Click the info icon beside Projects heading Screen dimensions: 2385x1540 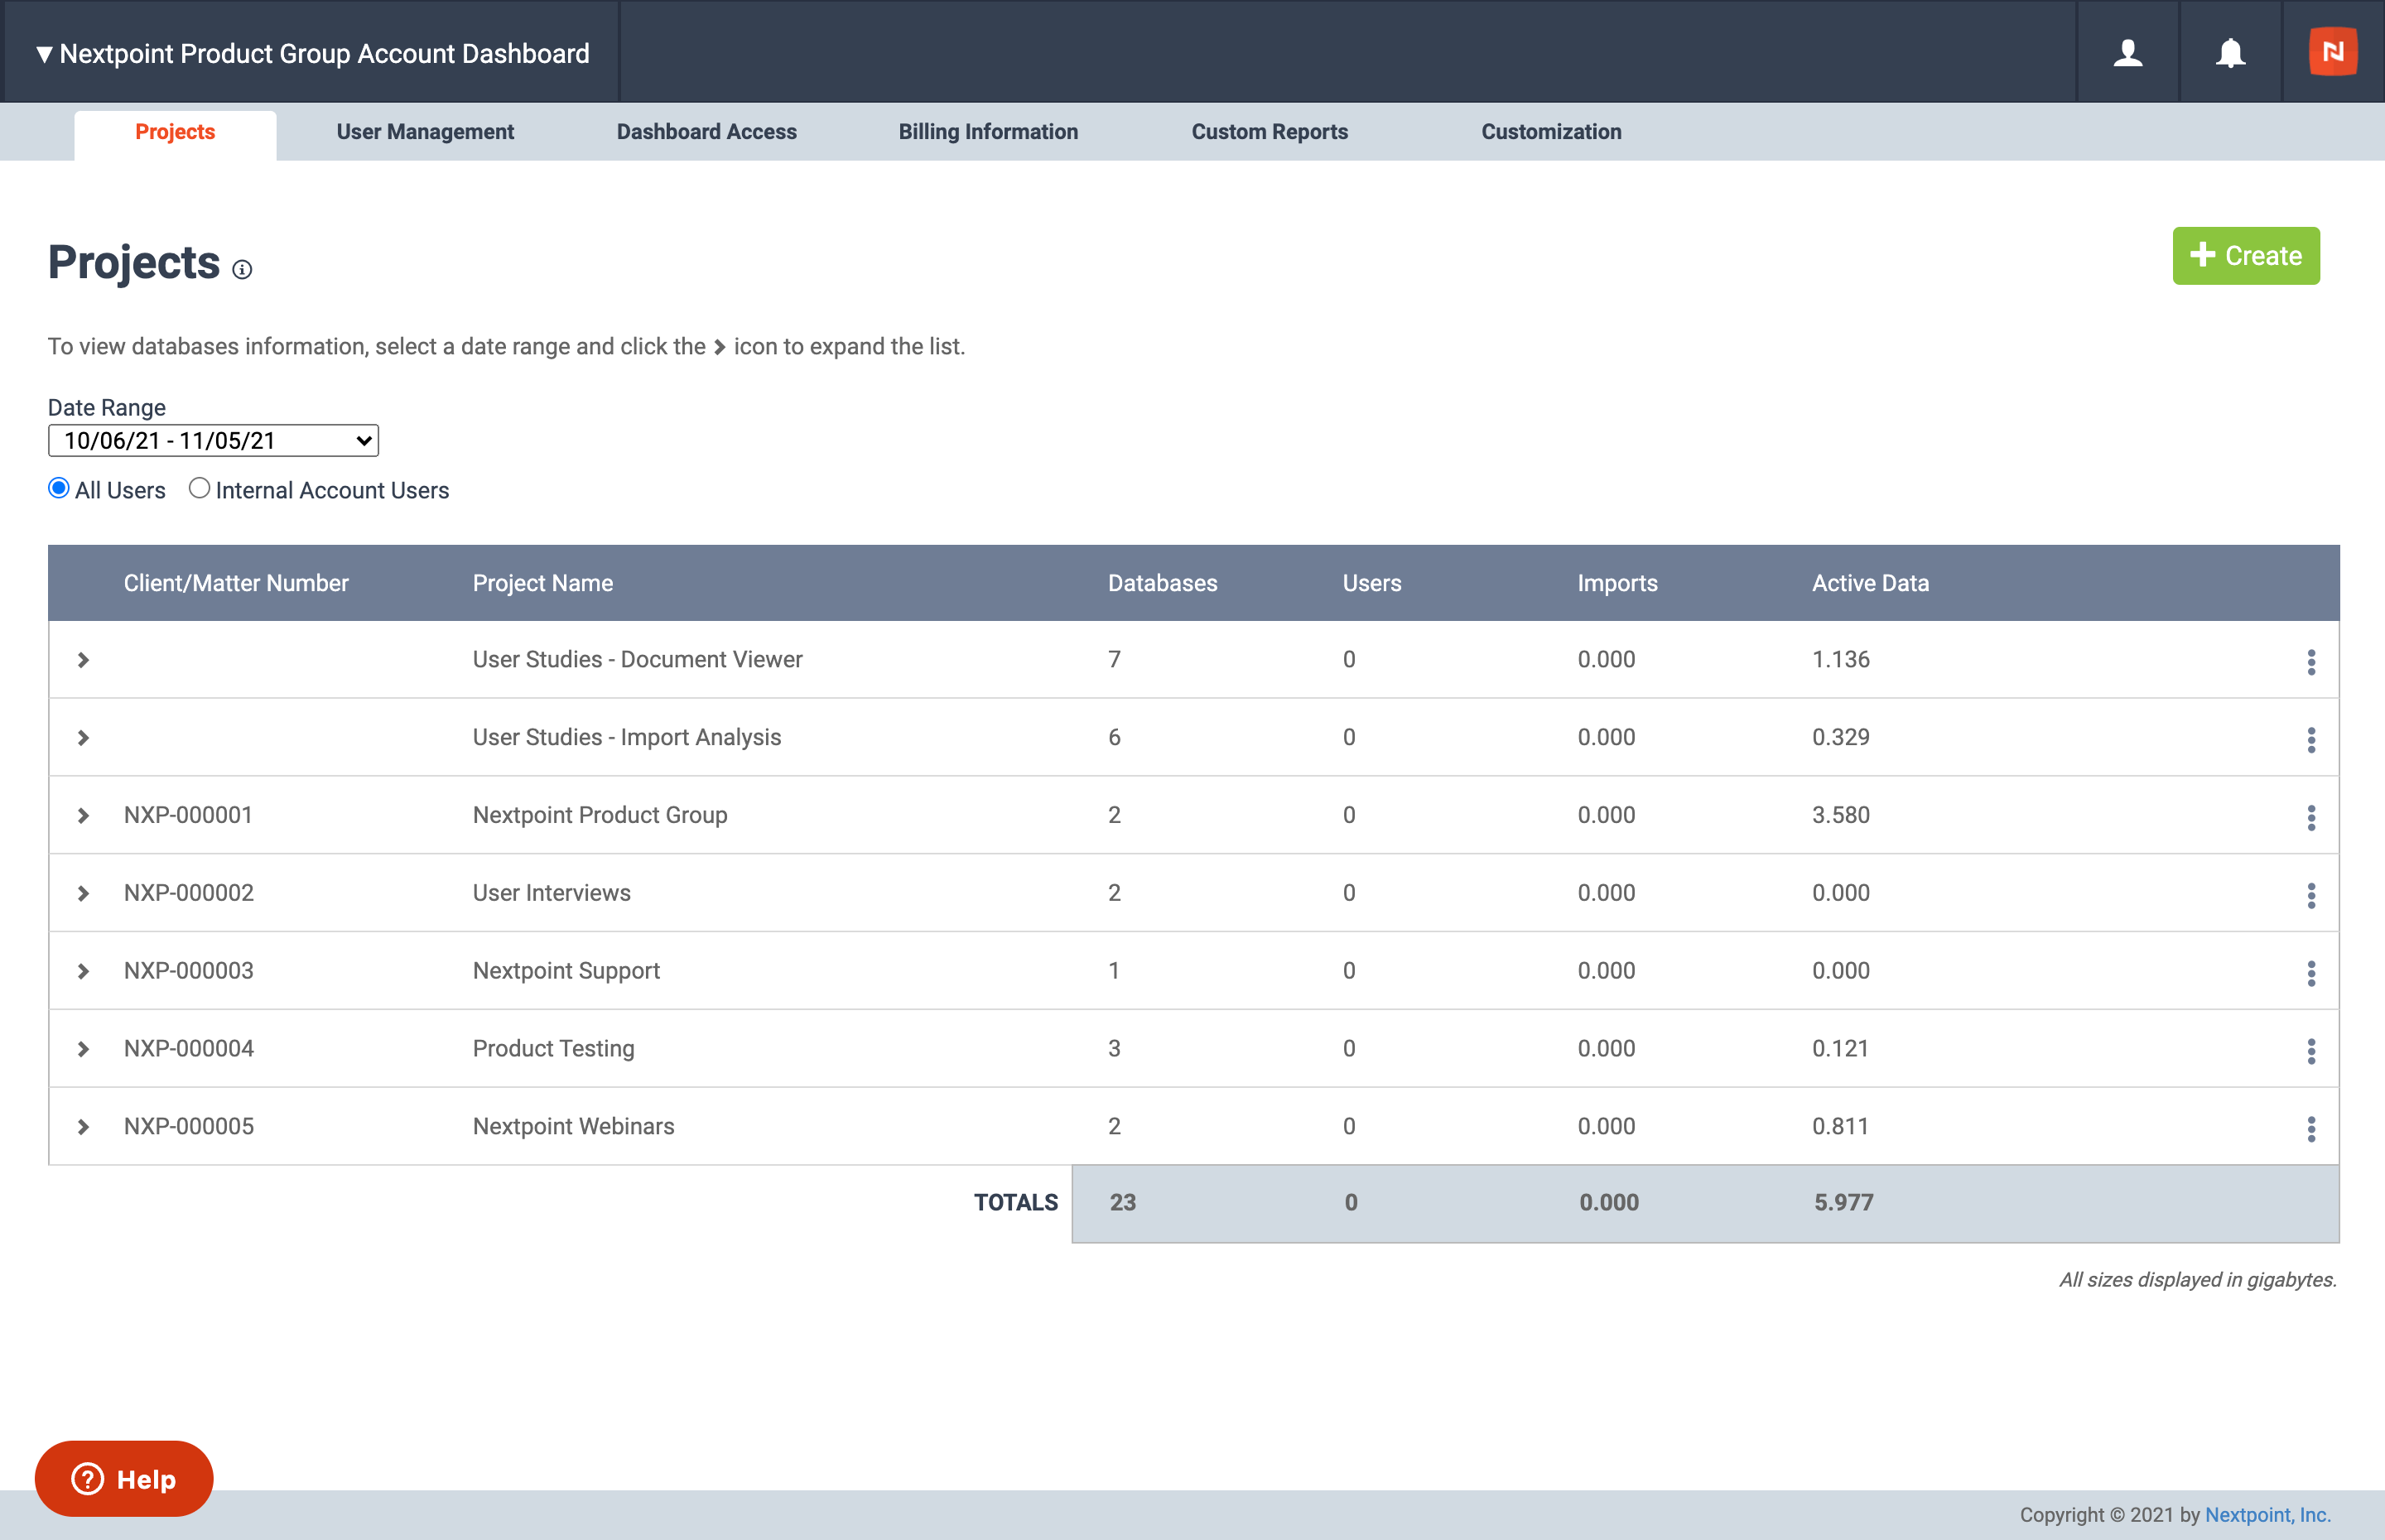point(242,269)
